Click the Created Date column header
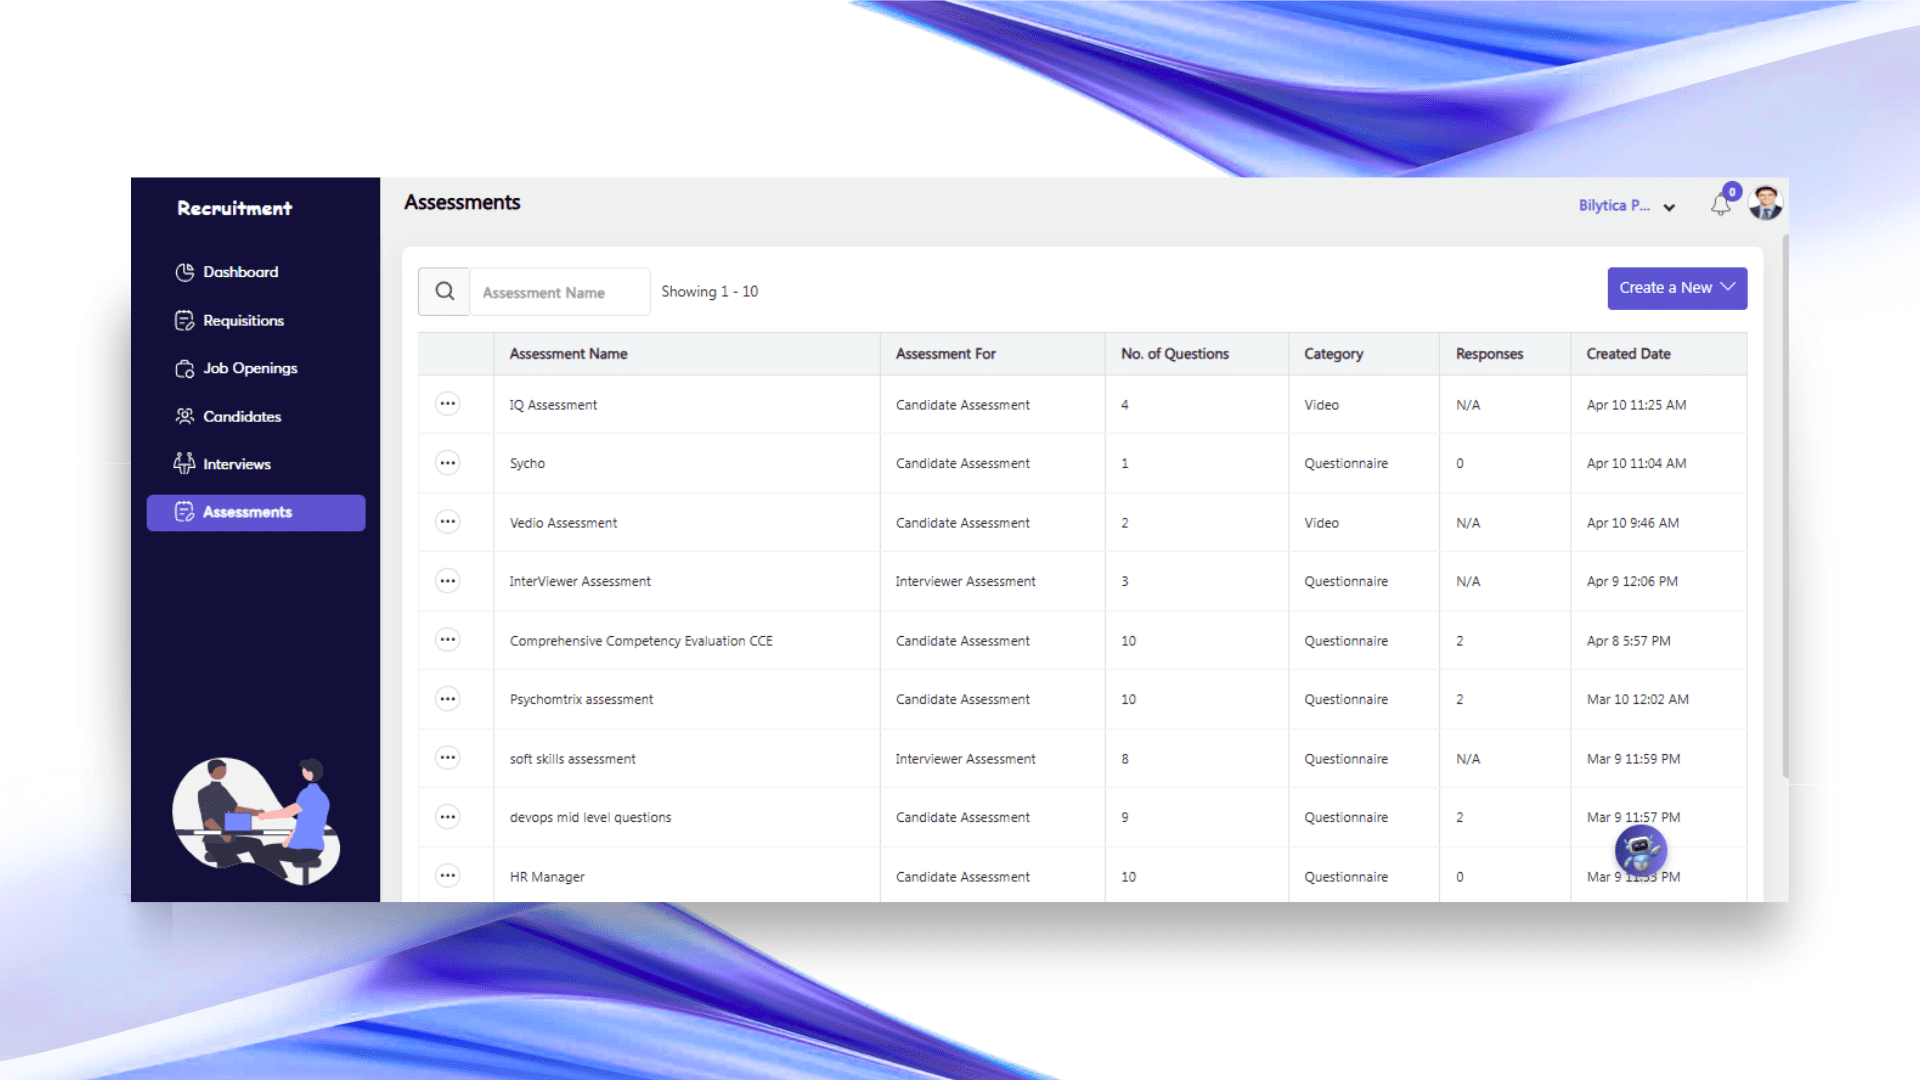The image size is (1920, 1080). 1628,354
